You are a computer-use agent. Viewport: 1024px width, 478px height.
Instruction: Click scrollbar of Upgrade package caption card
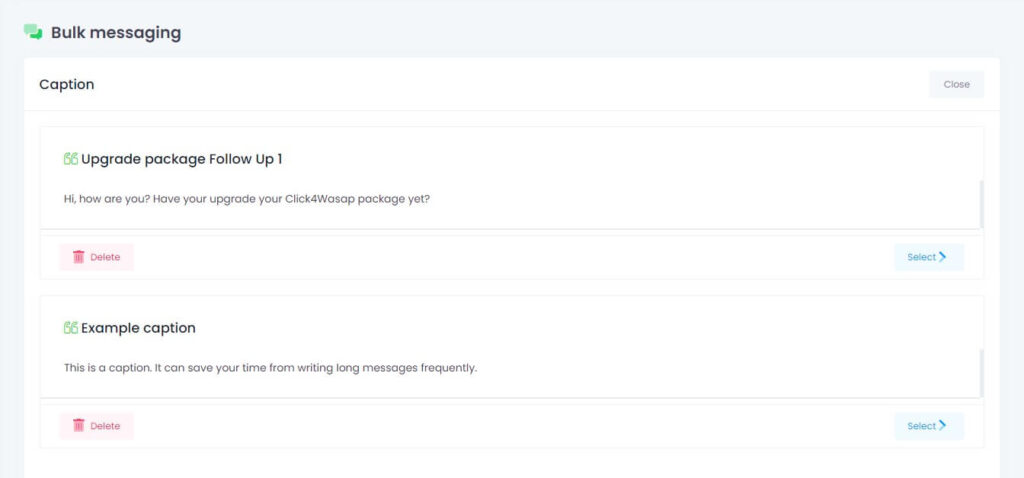tap(982, 204)
